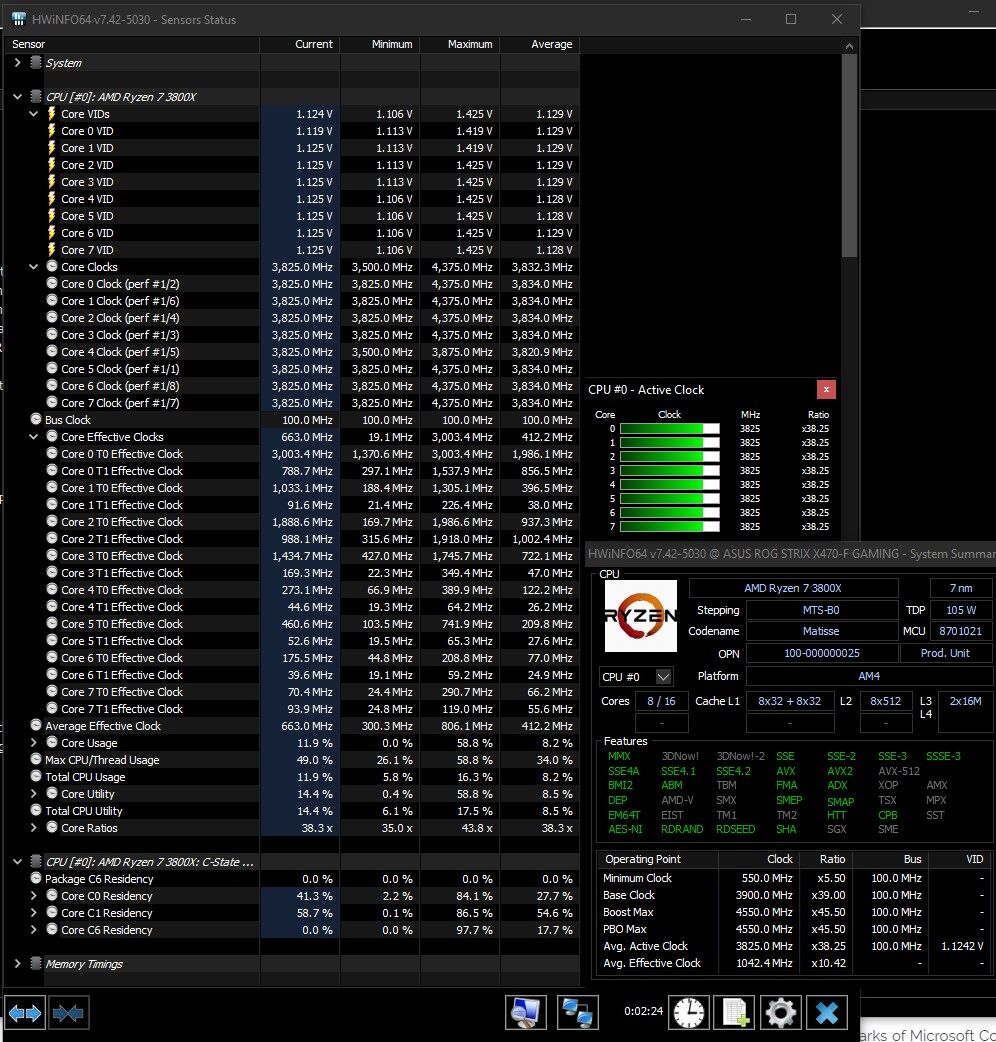Expand the Core Usage row
Image resolution: width=996 pixels, height=1042 pixels.
click(x=34, y=742)
